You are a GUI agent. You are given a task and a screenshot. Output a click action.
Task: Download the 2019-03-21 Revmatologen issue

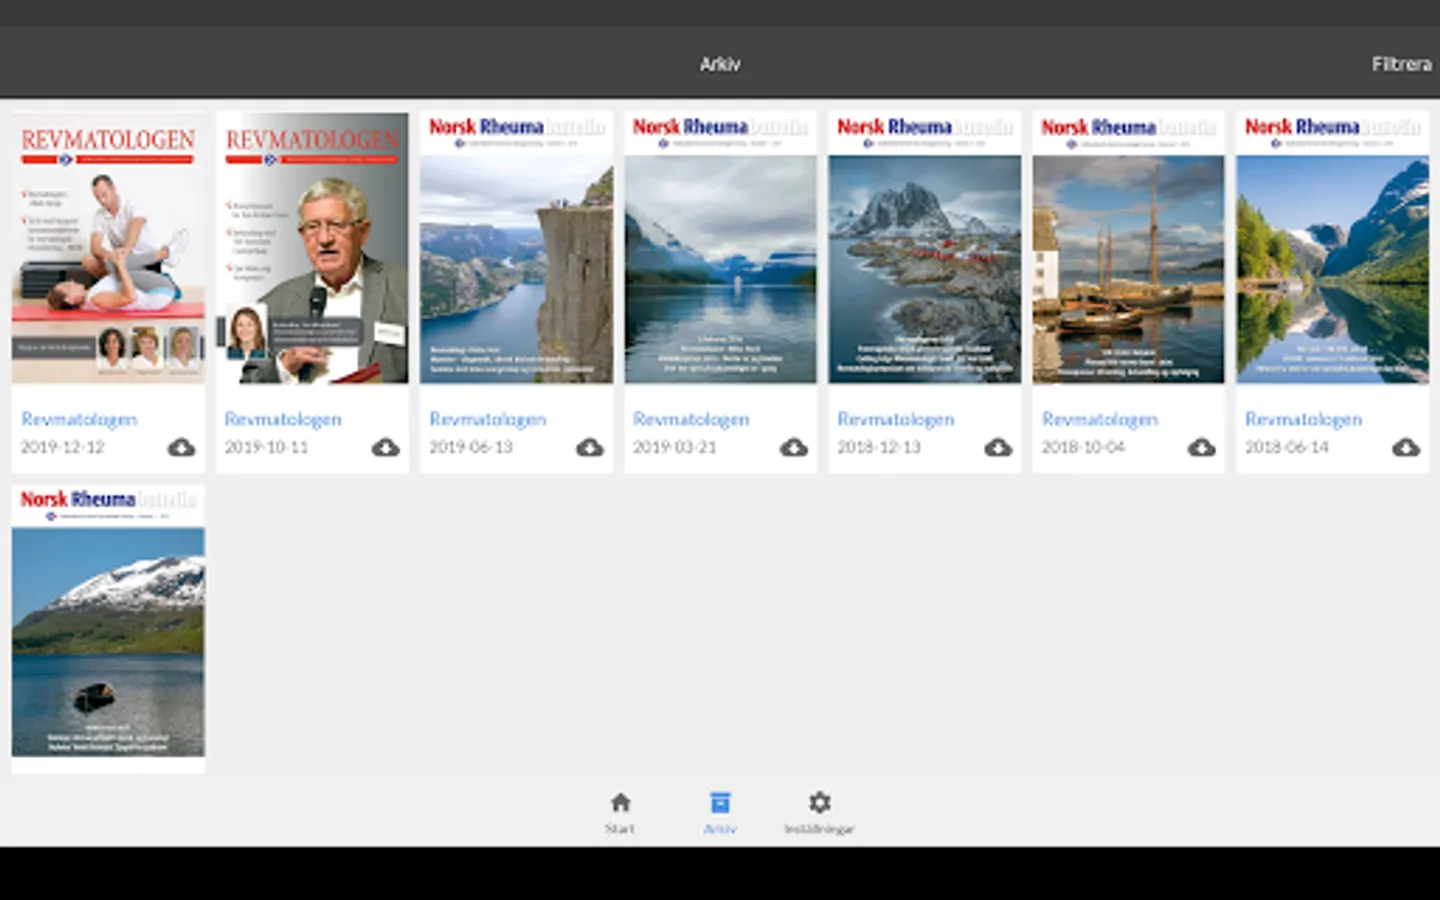coord(793,447)
